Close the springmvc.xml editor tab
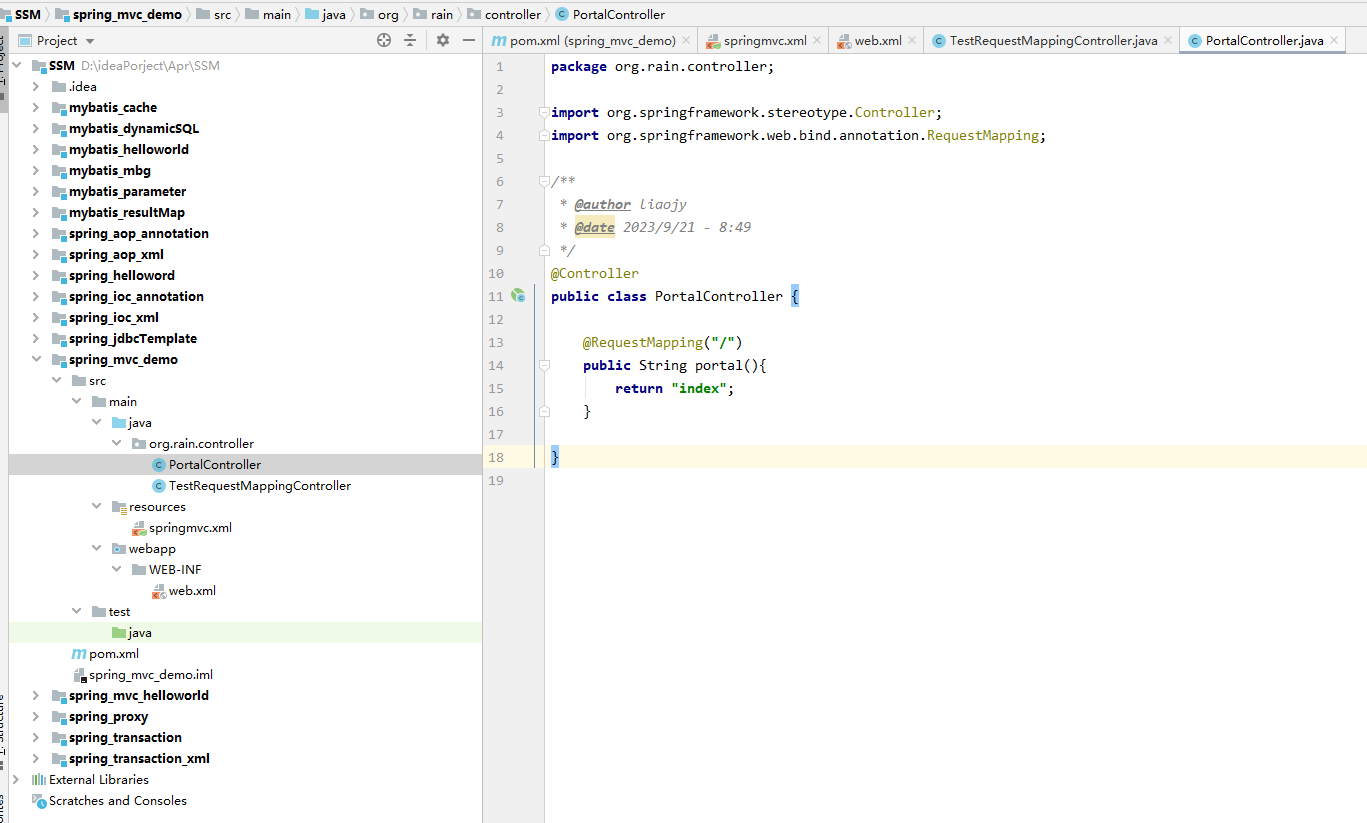The image size is (1367, 823). click(x=817, y=41)
